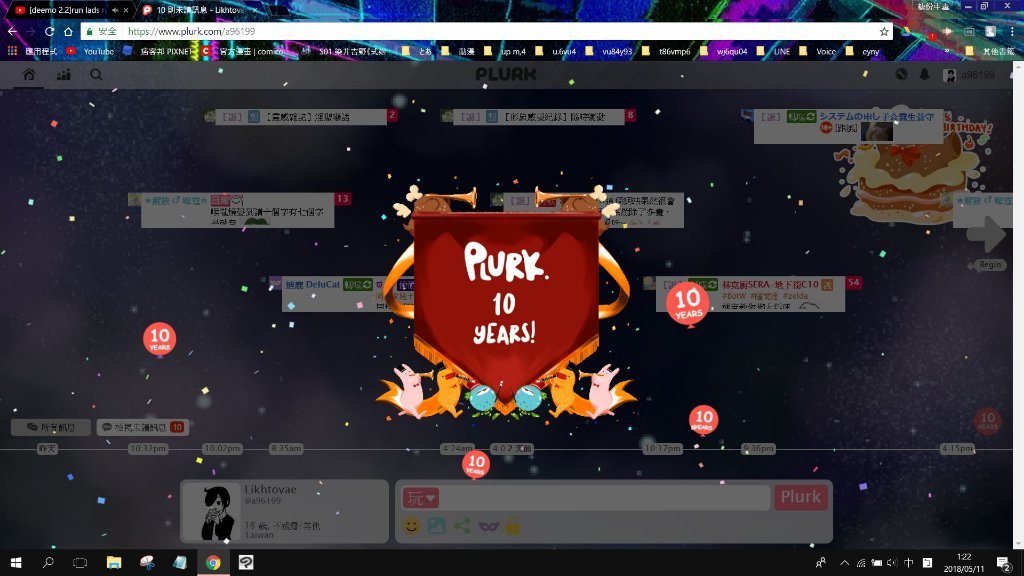Viewport: 1024px width, 576px height.
Task: Show hidden bookmarks with the » chevron
Action: pos(947,51)
